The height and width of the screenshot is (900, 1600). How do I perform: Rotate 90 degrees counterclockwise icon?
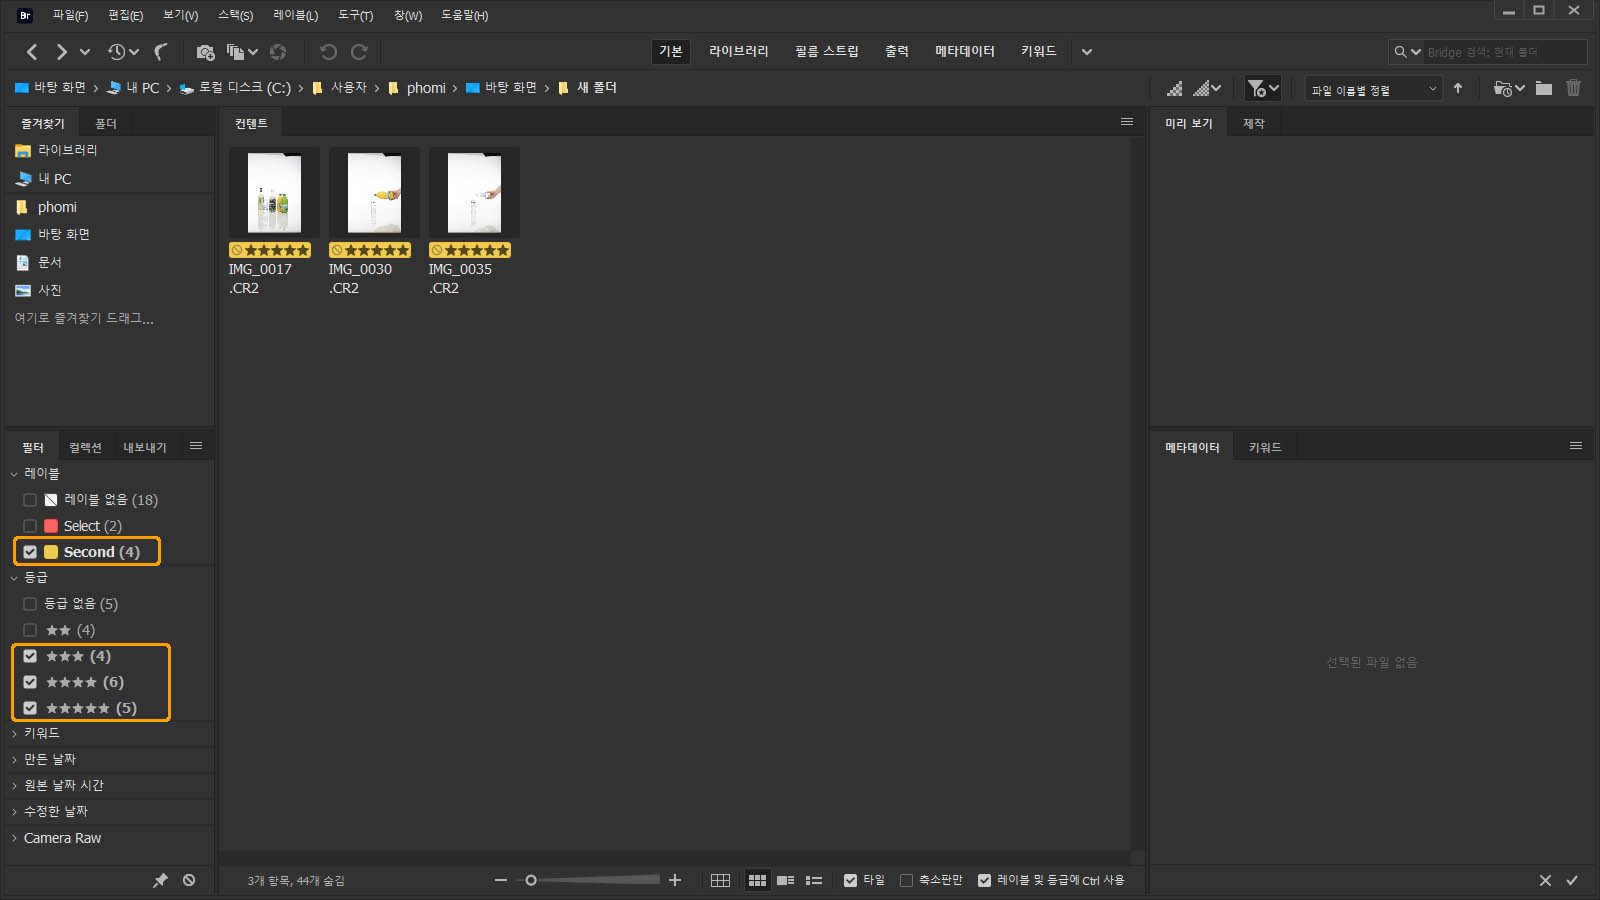328,51
